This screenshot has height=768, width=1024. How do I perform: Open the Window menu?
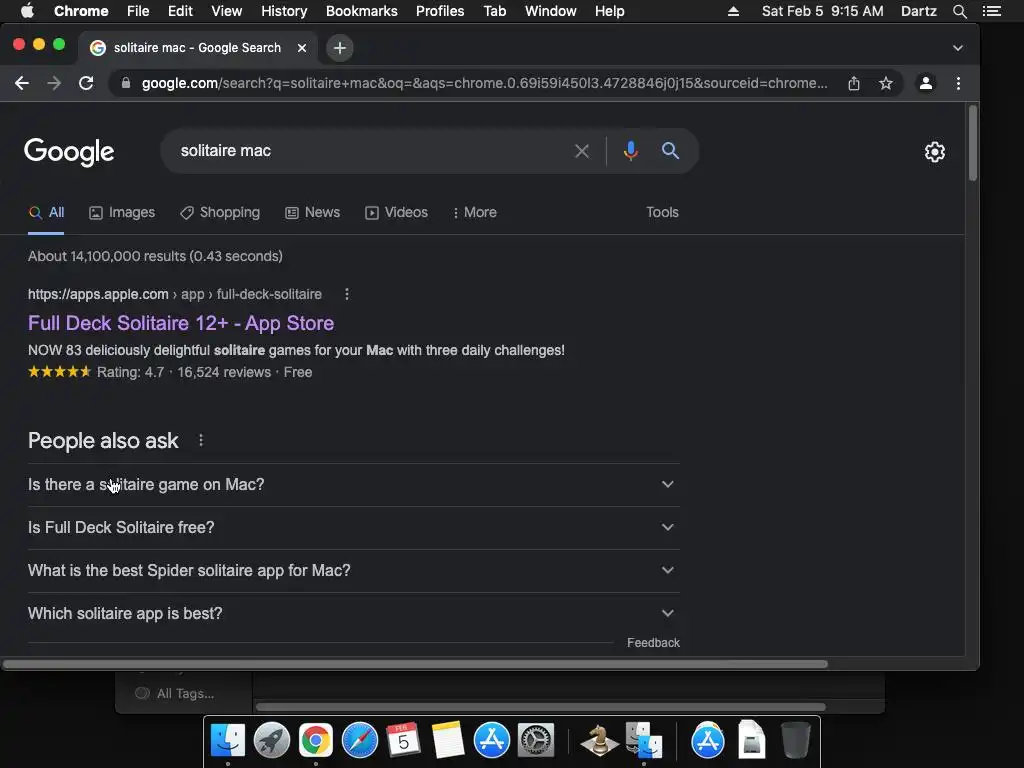551,11
